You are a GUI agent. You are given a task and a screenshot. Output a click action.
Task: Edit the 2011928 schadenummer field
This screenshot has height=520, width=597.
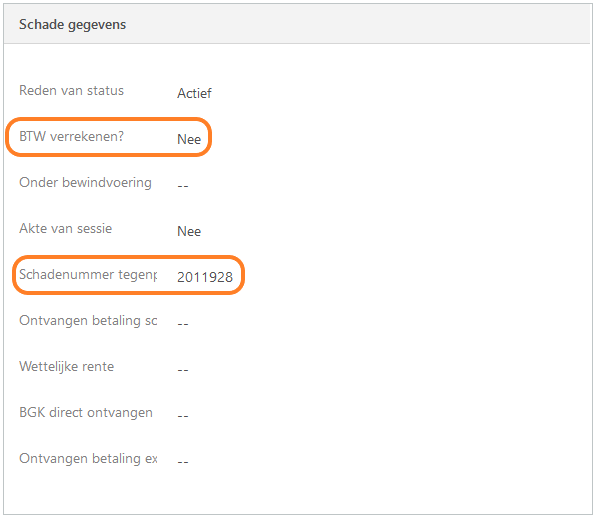click(205, 278)
